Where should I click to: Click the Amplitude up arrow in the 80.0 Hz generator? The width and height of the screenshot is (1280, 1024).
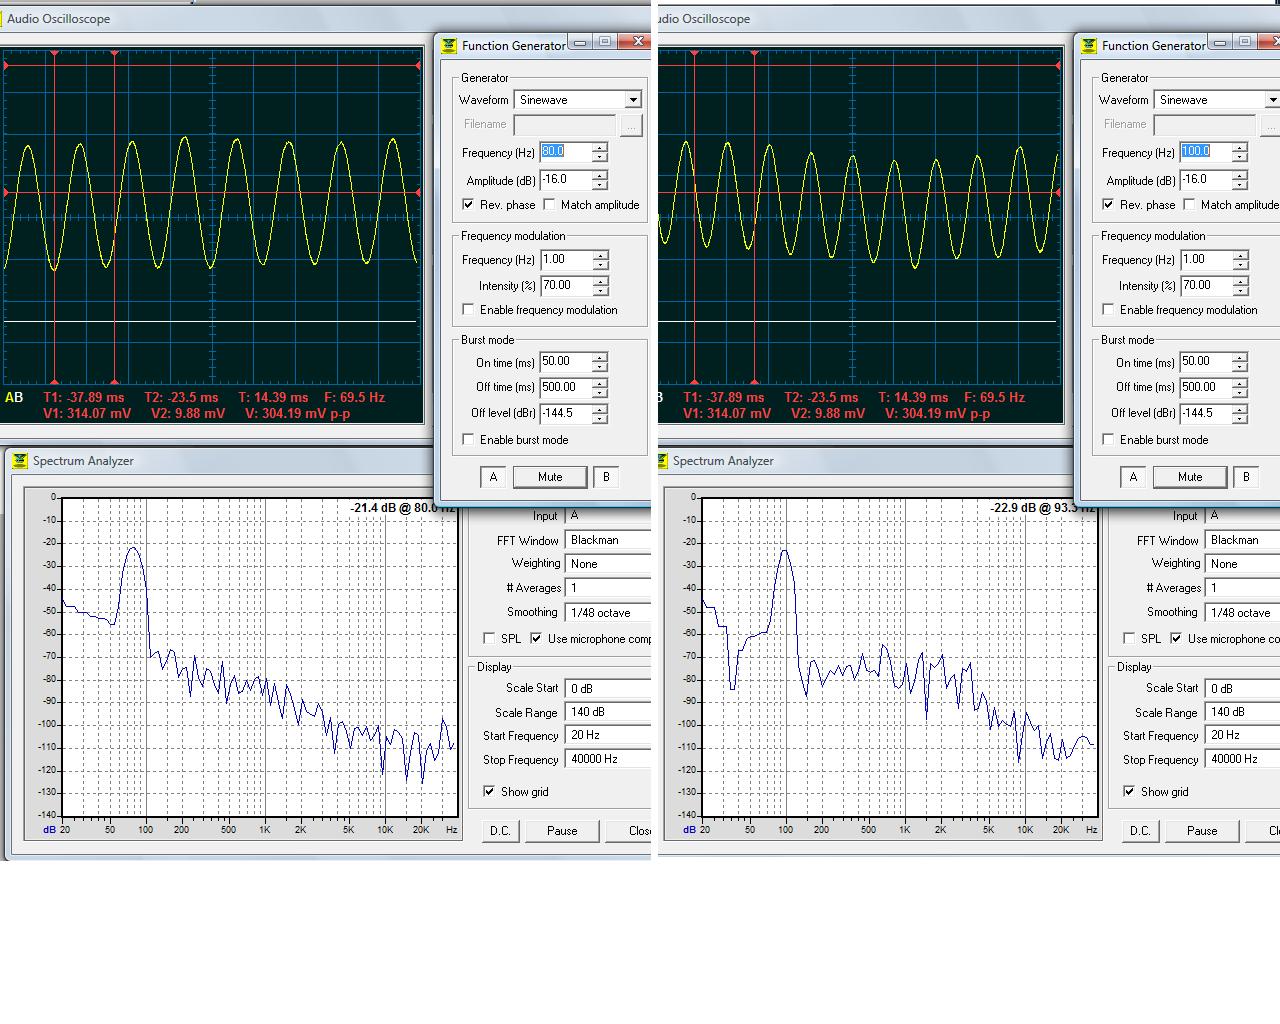600,176
